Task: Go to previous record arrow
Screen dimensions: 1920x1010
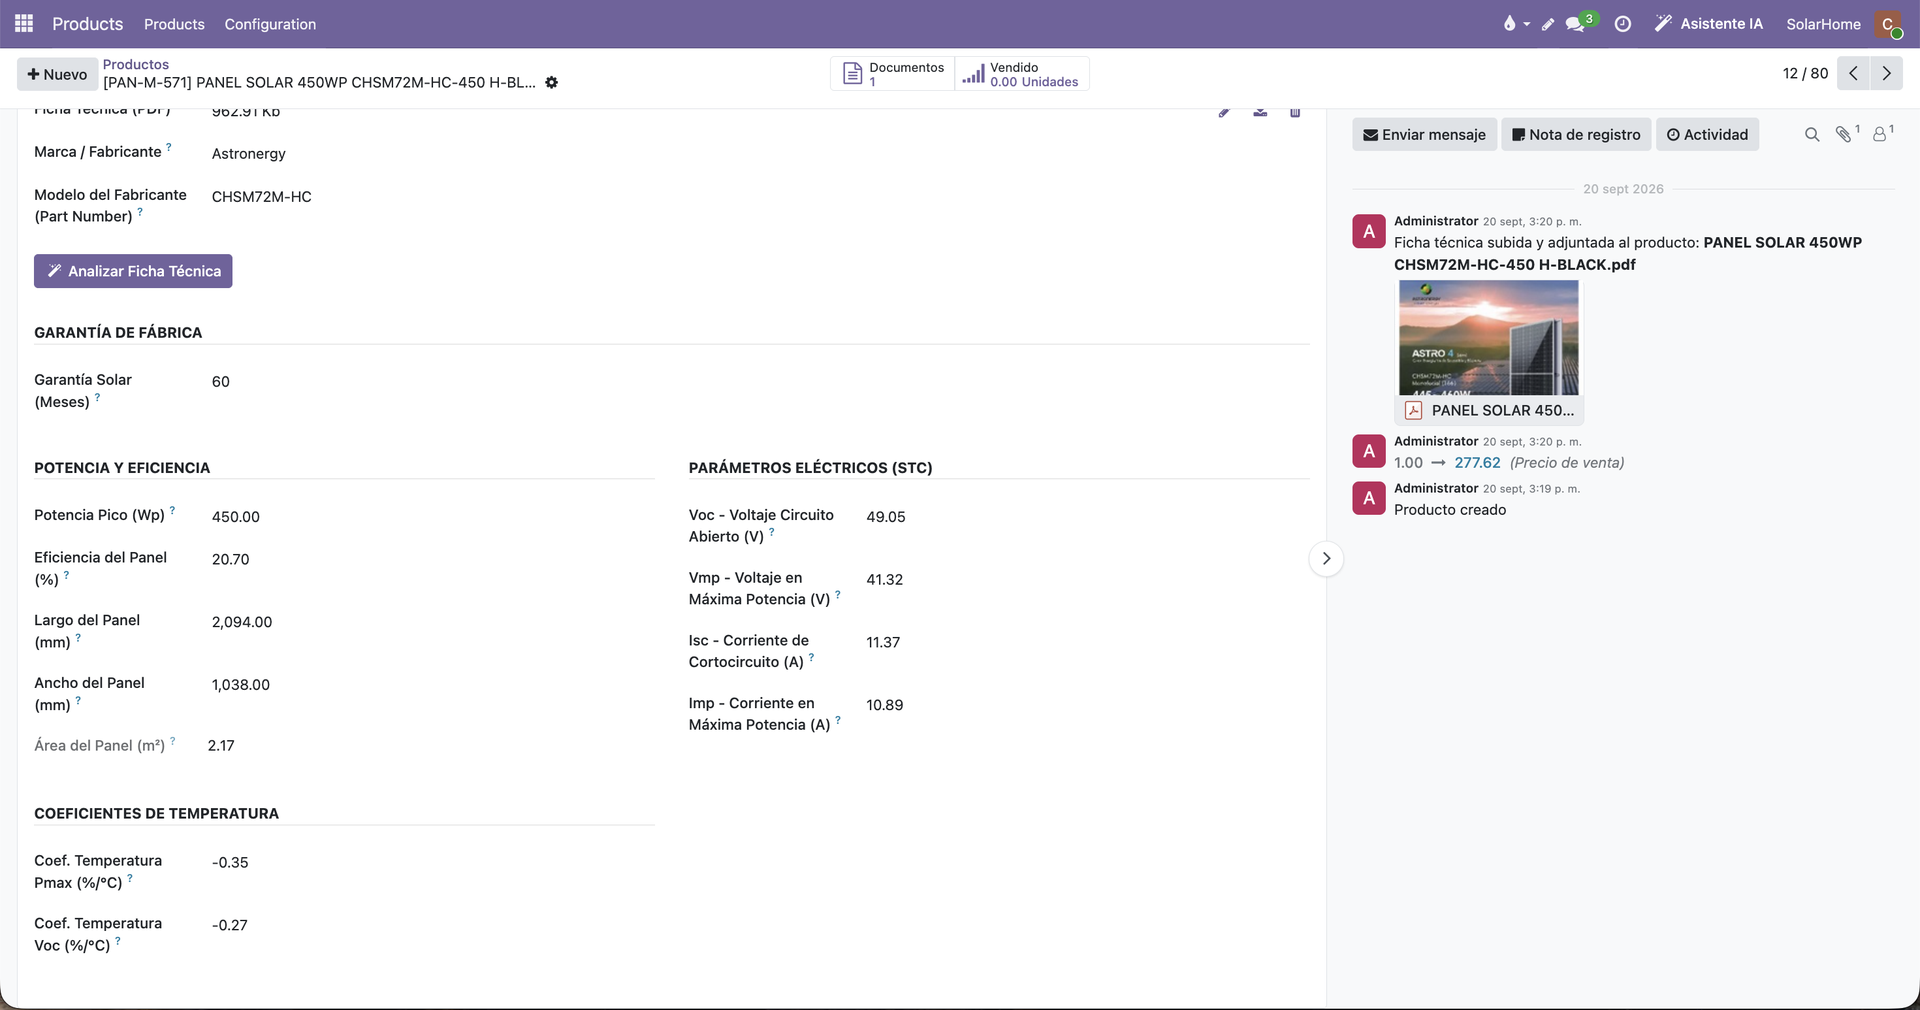Action: point(1853,73)
